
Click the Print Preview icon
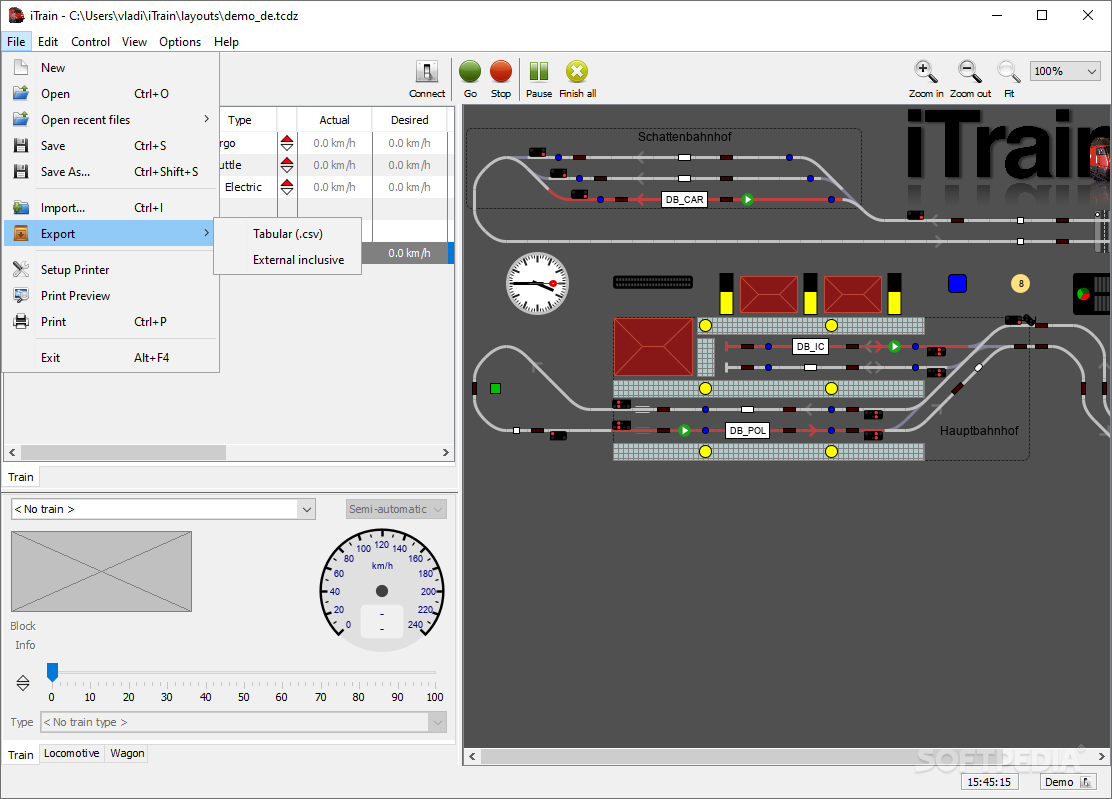tap(21, 296)
